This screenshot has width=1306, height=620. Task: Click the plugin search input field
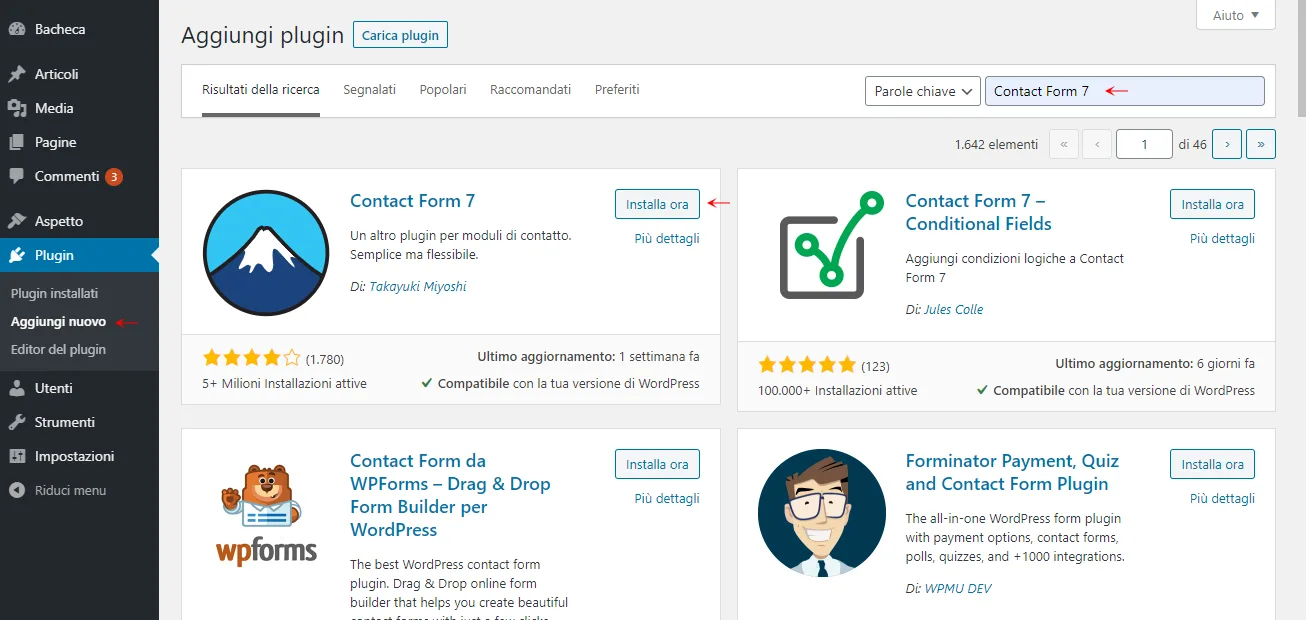click(x=1124, y=91)
